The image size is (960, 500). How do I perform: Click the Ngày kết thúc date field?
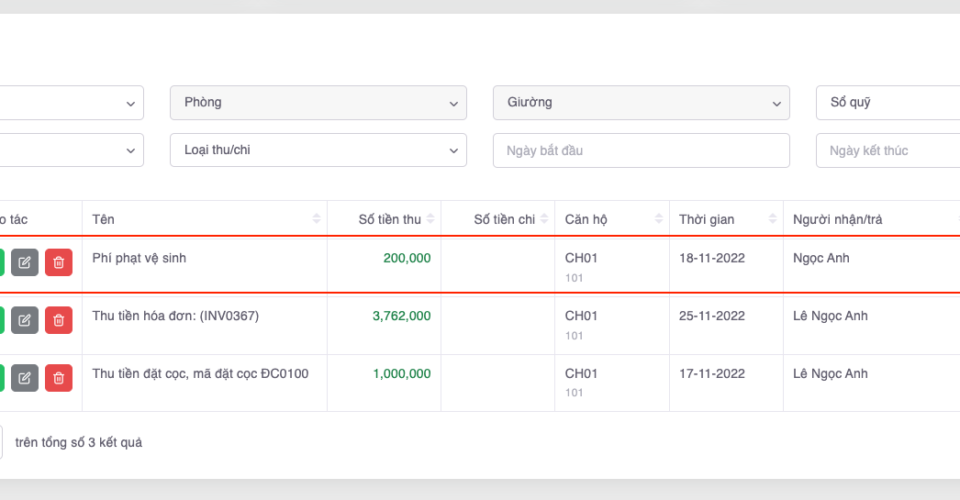(887, 150)
